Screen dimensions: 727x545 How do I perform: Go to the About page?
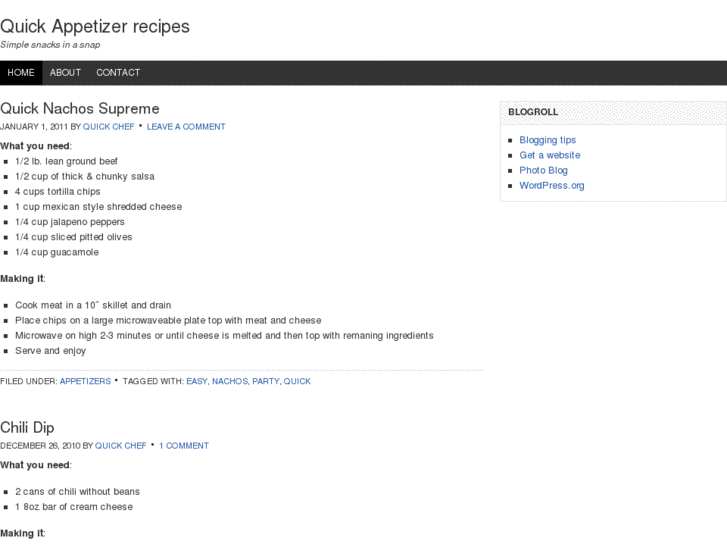[x=65, y=73]
